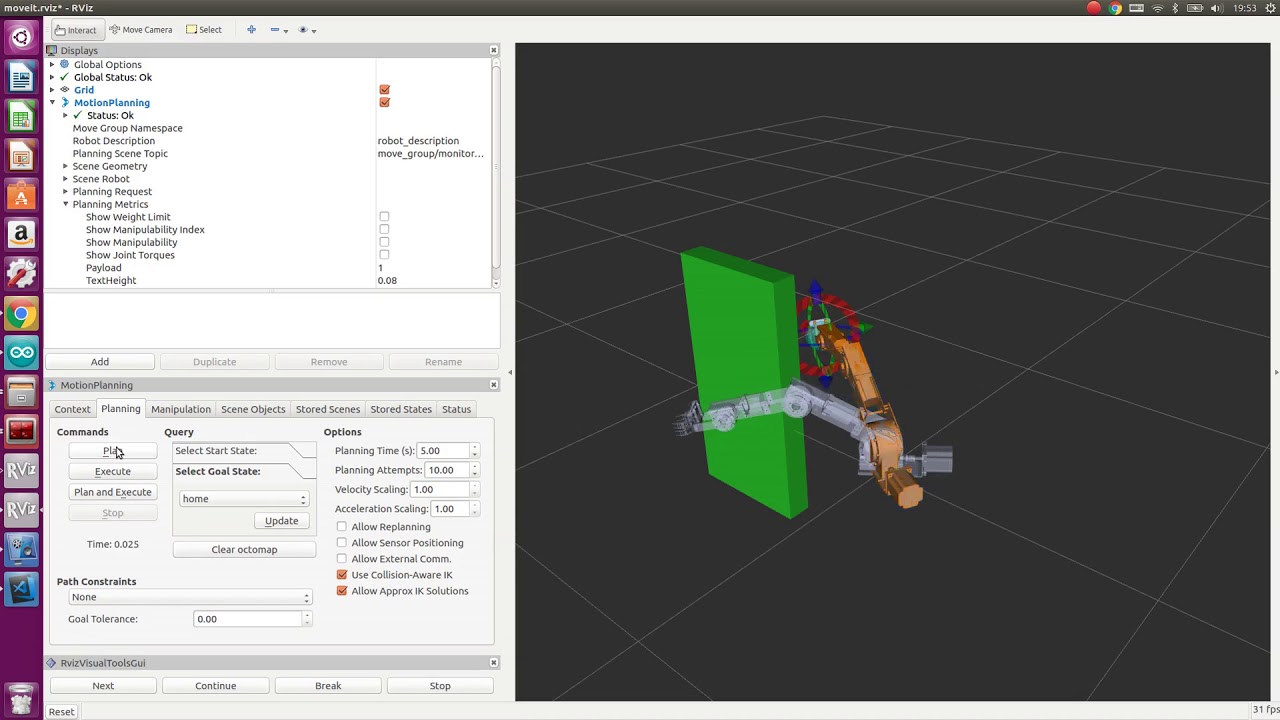Switch to the Context tab
Image resolution: width=1280 pixels, height=720 pixels.
coord(72,409)
